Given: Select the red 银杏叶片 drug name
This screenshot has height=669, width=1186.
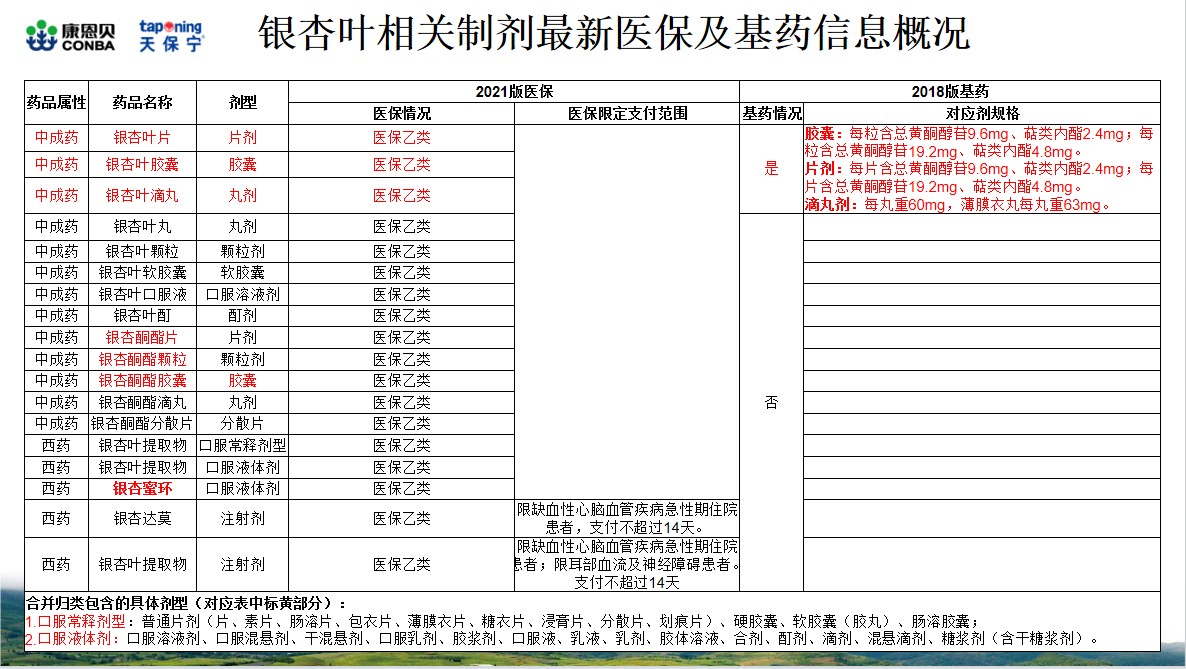Looking at the screenshot, I should coord(142,138).
